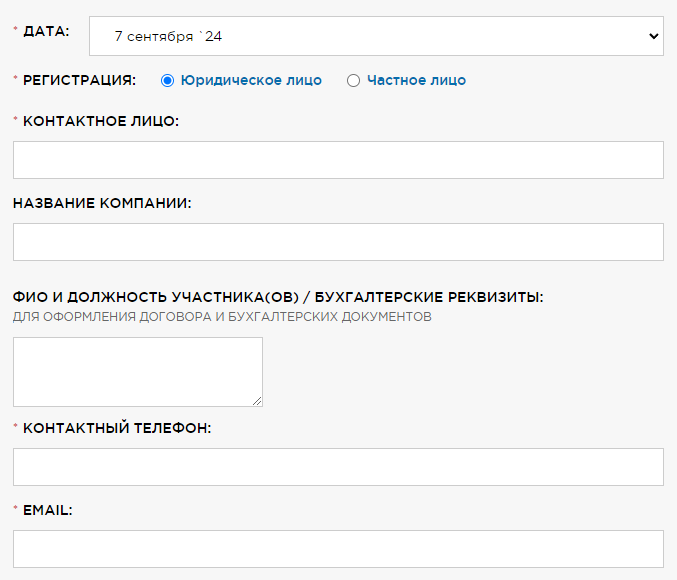Click the НАЗВАНИЕ КОМПАНИИ label
This screenshot has width=677, height=580.
pos(102,203)
